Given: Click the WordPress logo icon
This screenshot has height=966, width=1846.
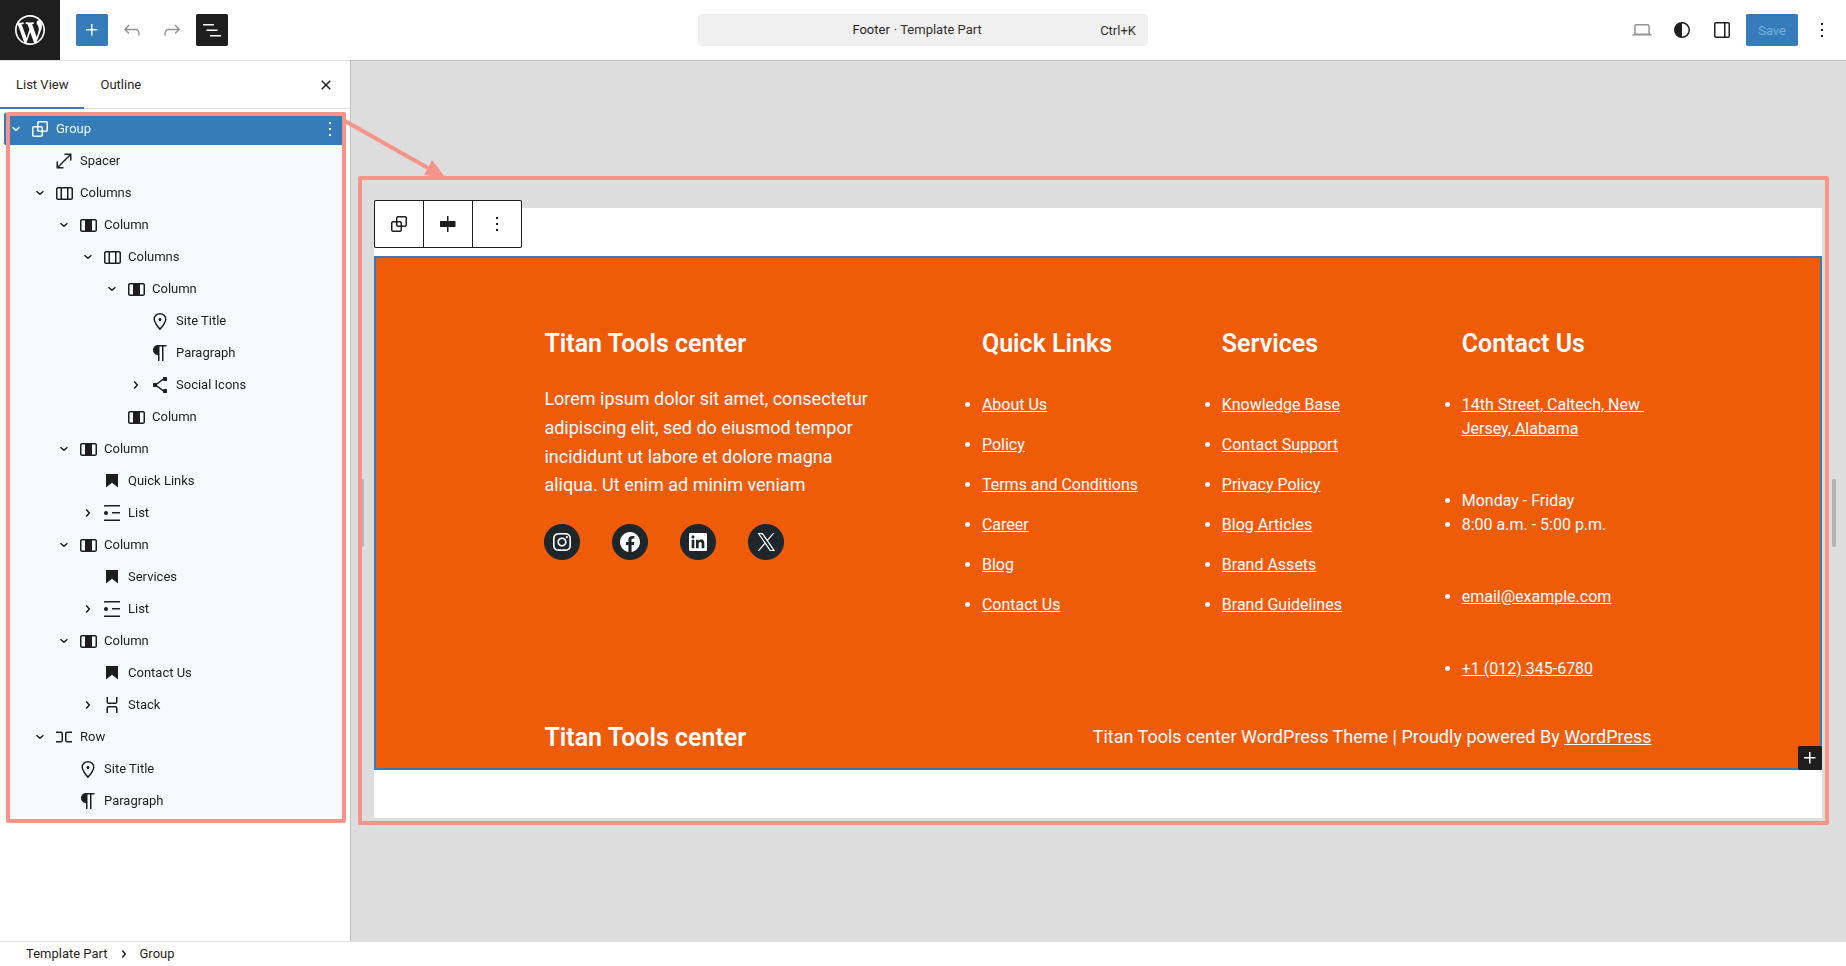Looking at the screenshot, I should point(30,30).
